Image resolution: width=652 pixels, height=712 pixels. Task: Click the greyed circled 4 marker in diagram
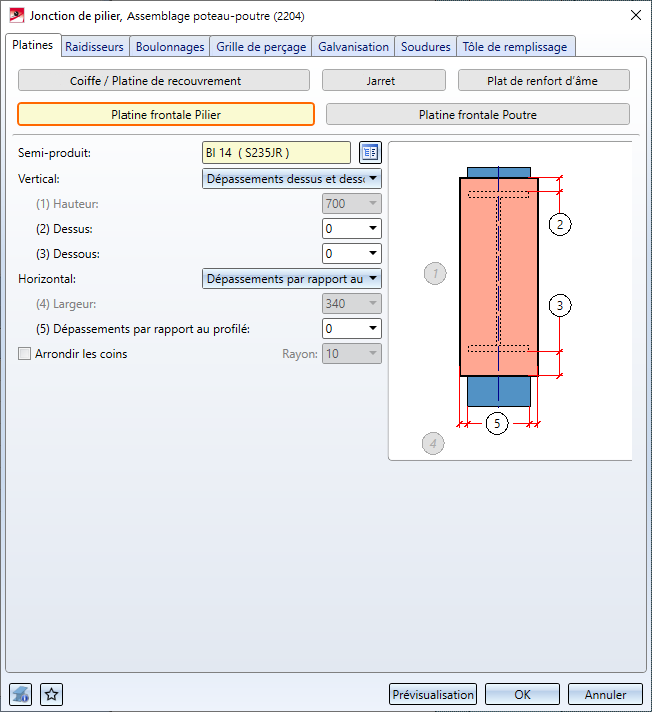[433, 443]
